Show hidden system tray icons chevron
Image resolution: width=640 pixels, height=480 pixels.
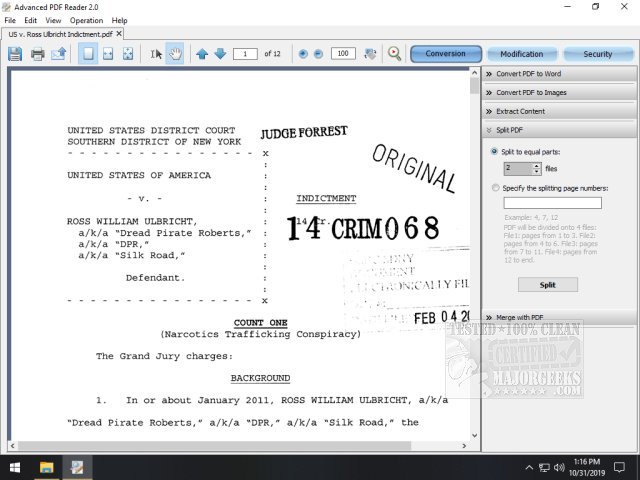529,467
